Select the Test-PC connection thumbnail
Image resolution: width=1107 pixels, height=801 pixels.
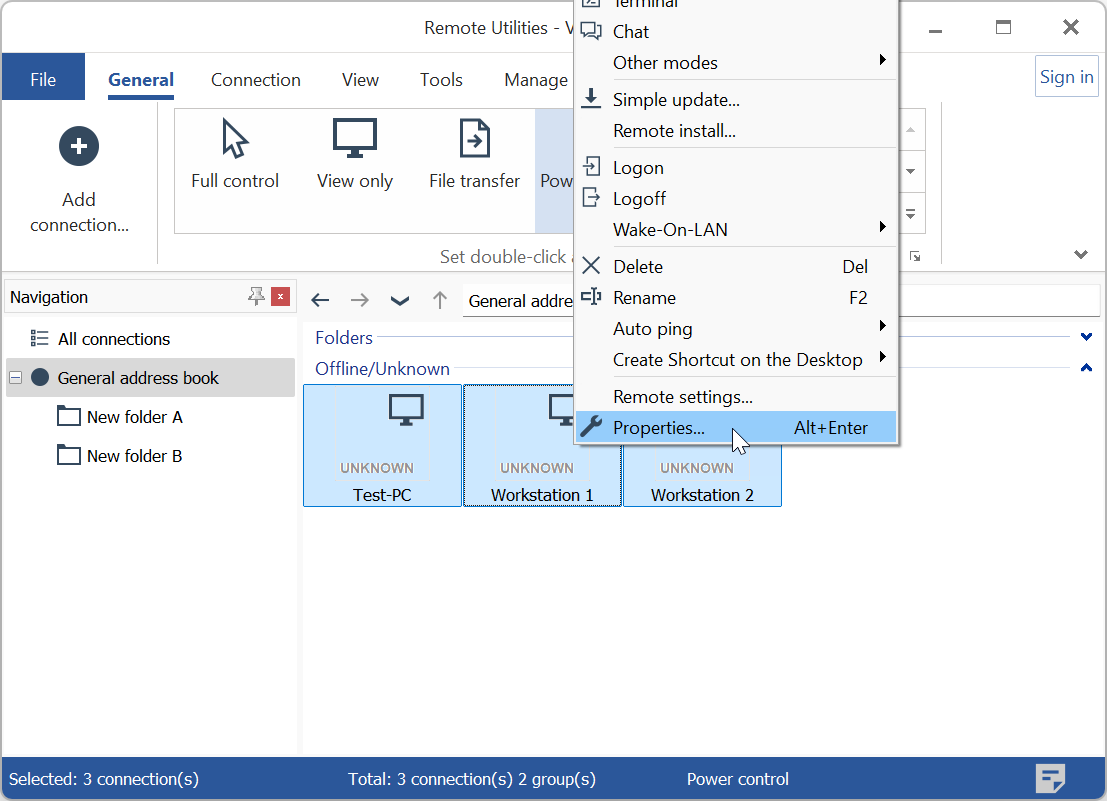pos(382,445)
